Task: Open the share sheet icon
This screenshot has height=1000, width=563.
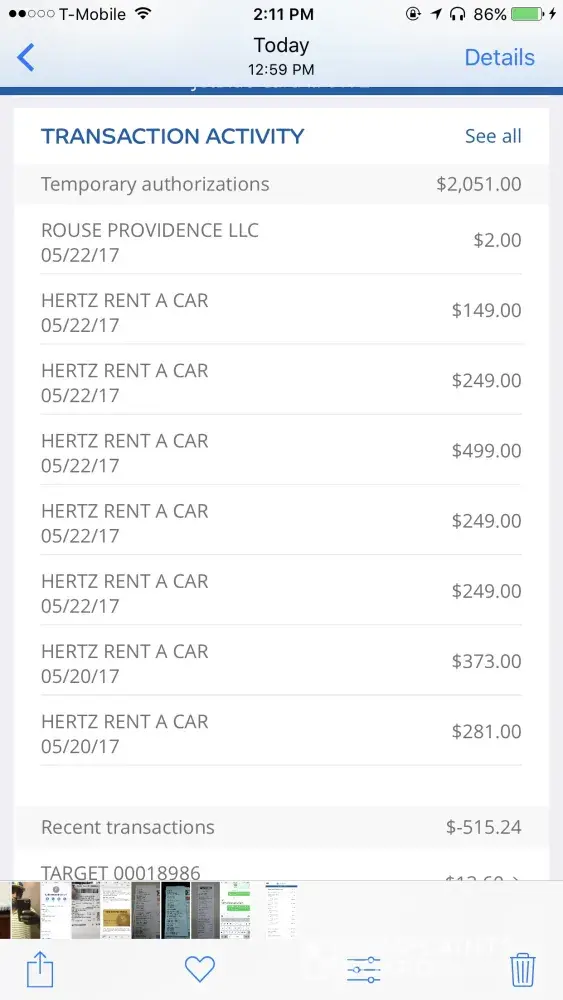Action: 40,969
